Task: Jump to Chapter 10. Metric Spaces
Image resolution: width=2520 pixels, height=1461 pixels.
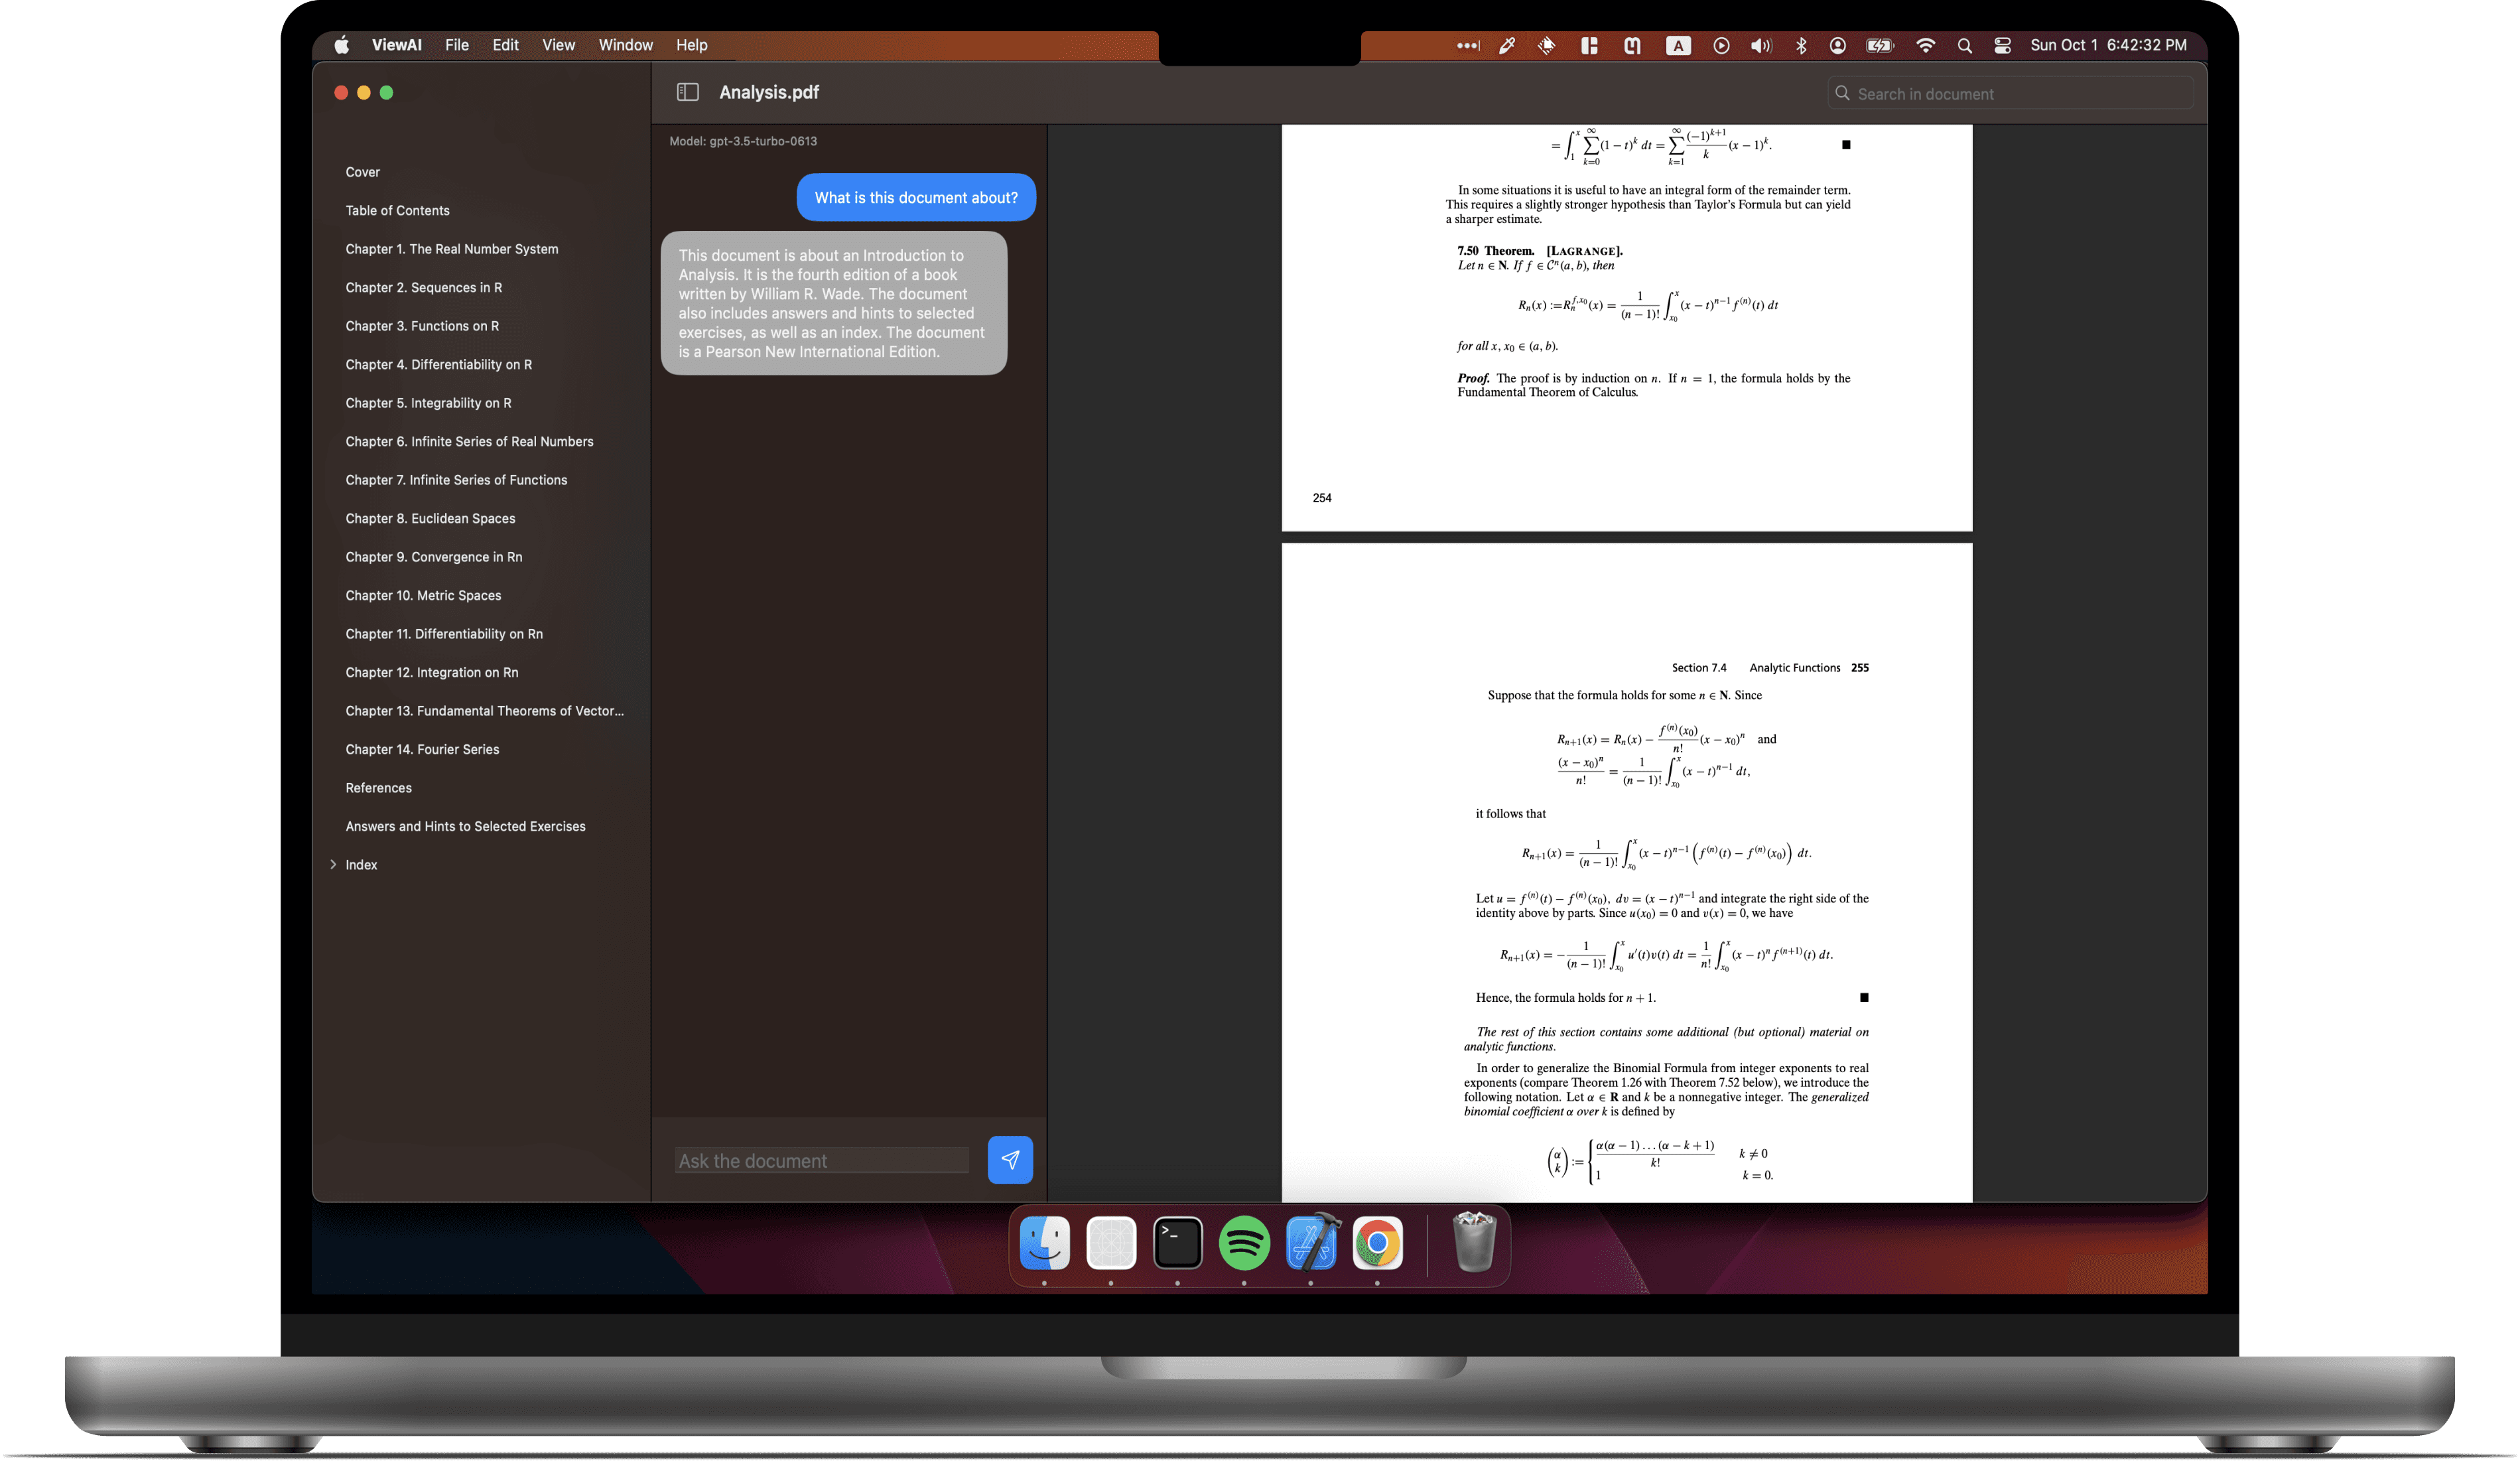Action: [x=423, y=595]
